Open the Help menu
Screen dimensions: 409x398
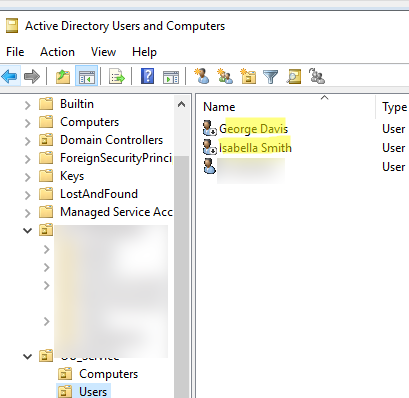tap(144, 52)
